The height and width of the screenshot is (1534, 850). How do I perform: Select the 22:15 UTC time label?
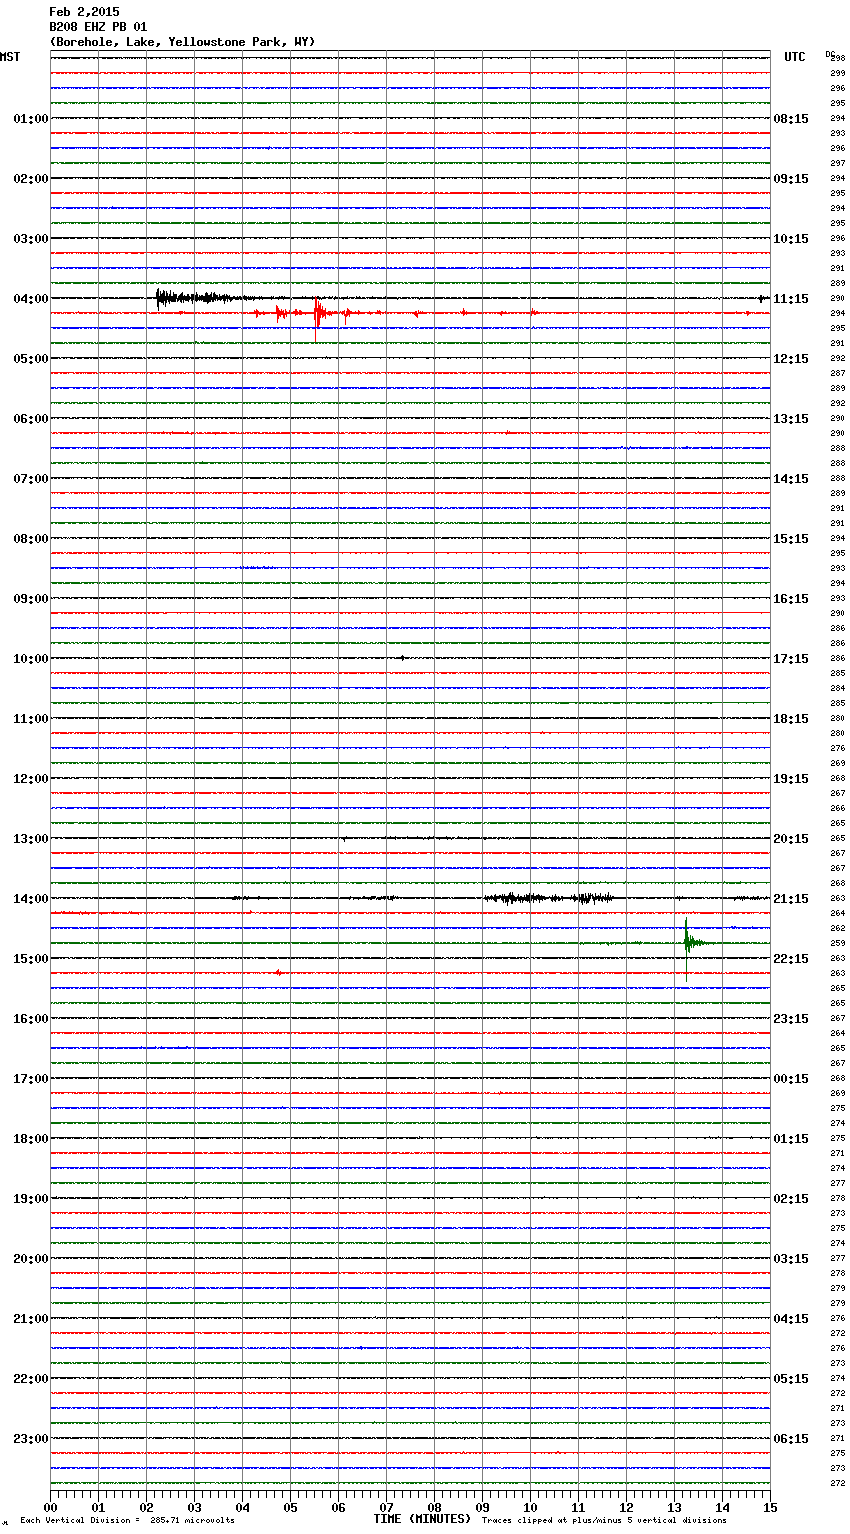(x=791, y=959)
